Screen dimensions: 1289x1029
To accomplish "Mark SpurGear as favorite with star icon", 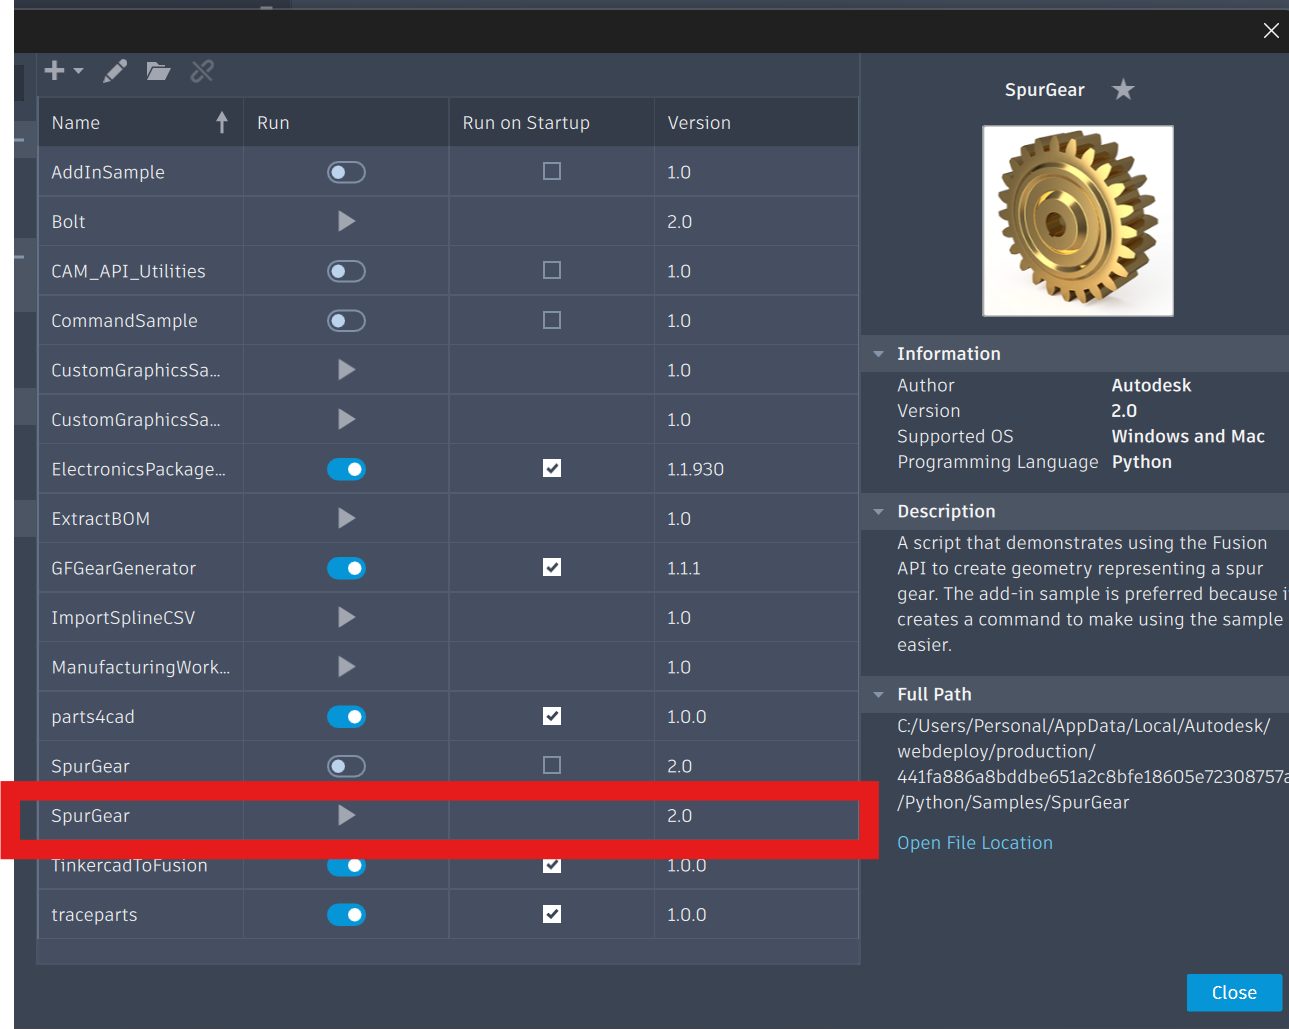I will pos(1123,90).
